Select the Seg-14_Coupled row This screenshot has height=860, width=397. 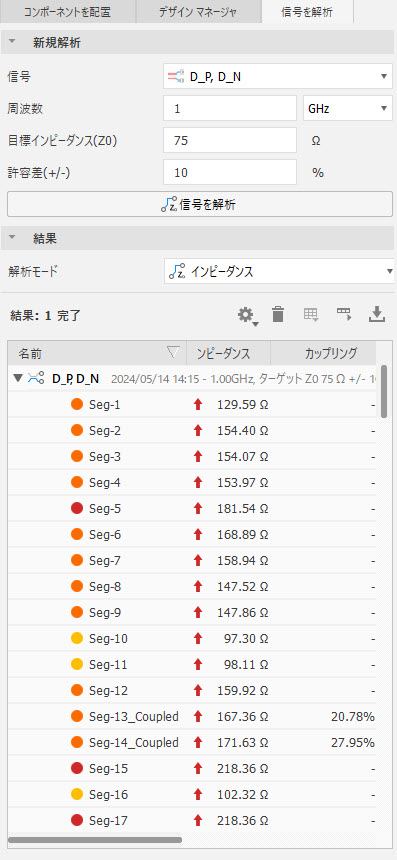tap(192, 743)
